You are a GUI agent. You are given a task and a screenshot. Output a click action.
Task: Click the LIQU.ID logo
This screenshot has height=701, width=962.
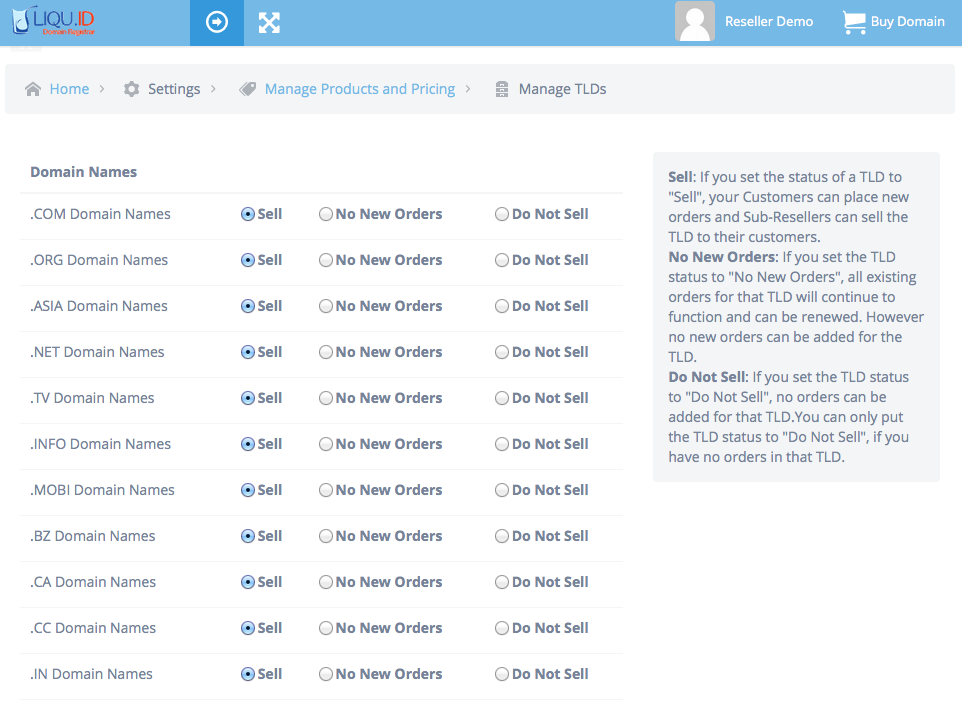pyautogui.click(x=56, y=22)
